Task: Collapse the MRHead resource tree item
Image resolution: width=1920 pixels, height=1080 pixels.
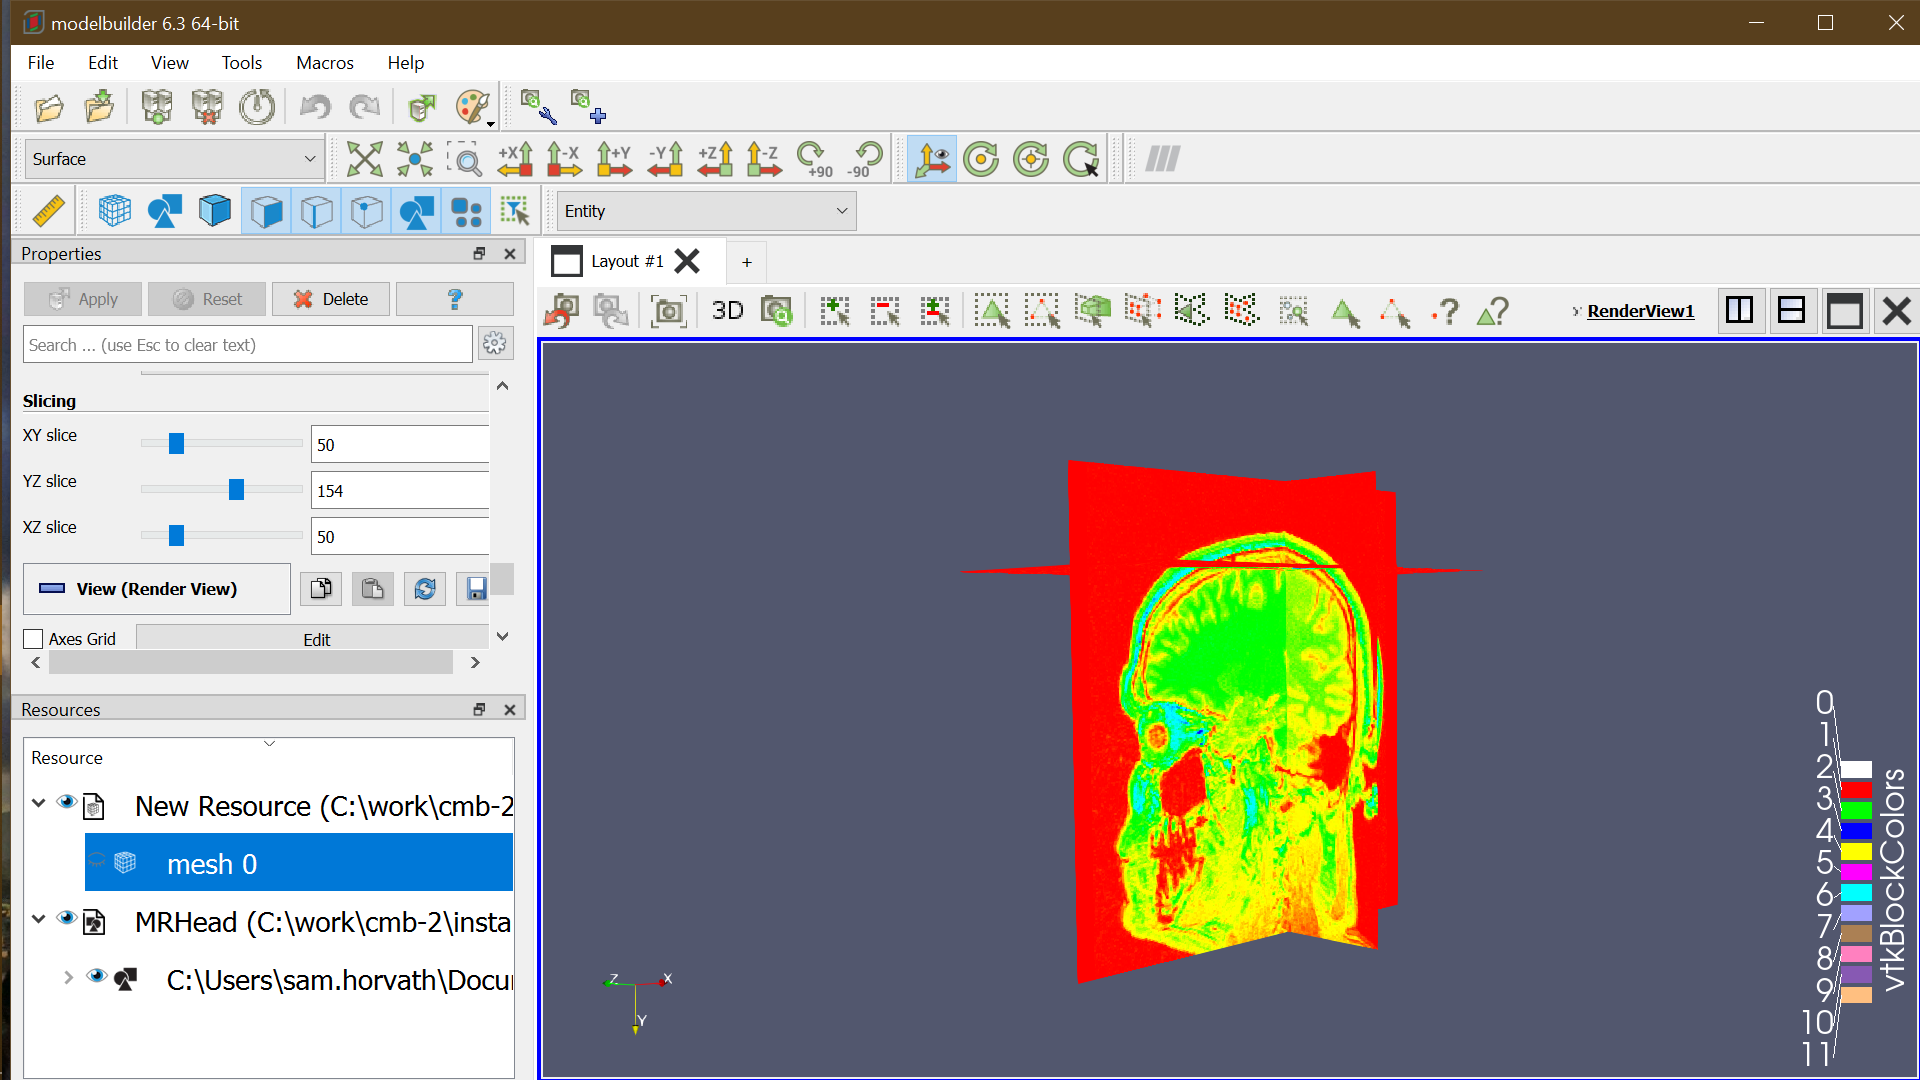Action: 38,918
